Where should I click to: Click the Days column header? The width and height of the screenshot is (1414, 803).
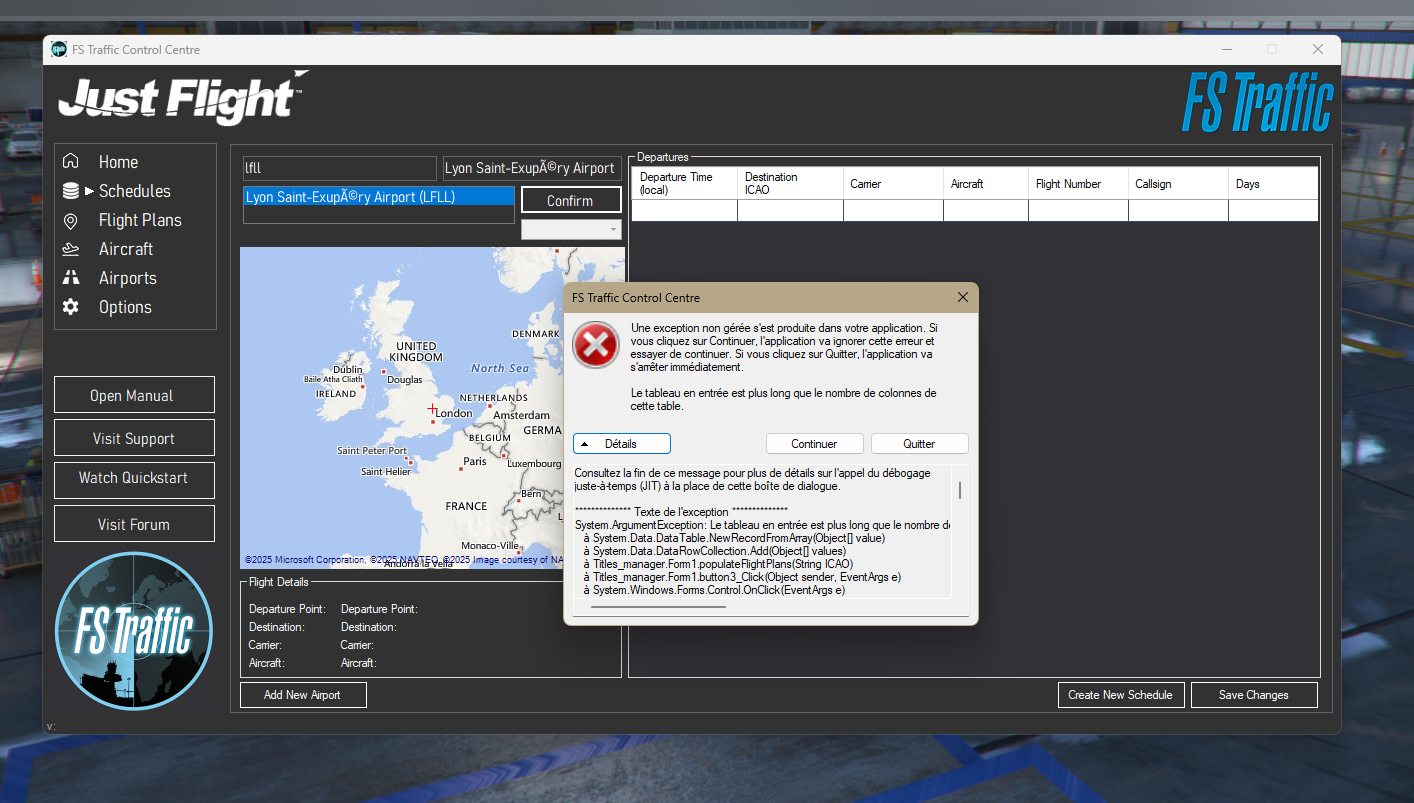click(x=1273, y=183)
